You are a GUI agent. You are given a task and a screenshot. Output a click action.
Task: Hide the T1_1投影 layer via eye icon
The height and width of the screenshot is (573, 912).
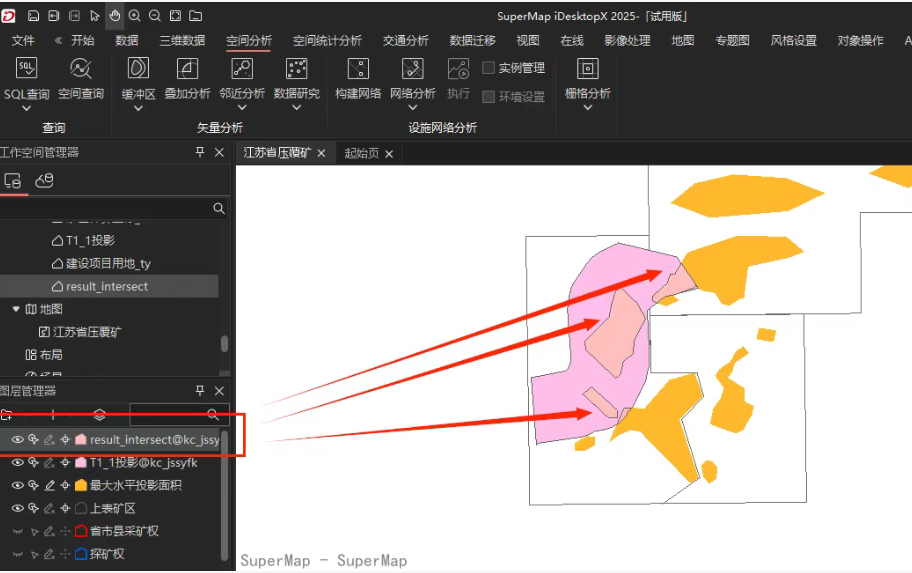pos(17,462)
